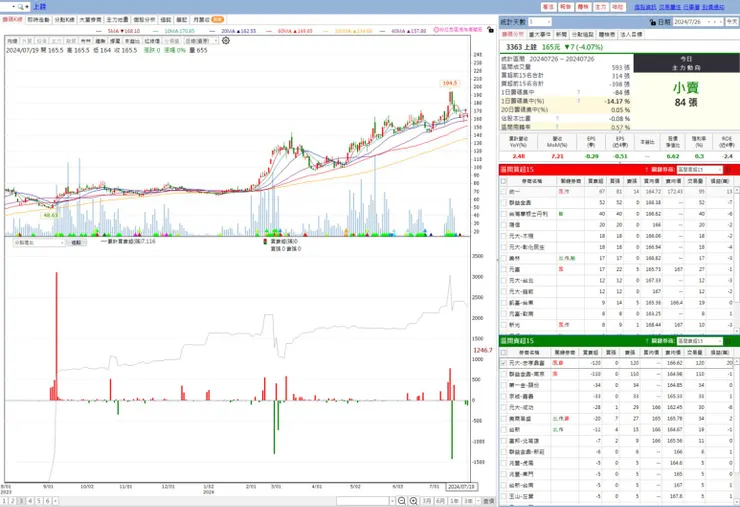Image resolution: width=740 pixels, height=507 pixels.
Task: Click the question mark icon in 區間買超15 header
Action: pos(646,169)
